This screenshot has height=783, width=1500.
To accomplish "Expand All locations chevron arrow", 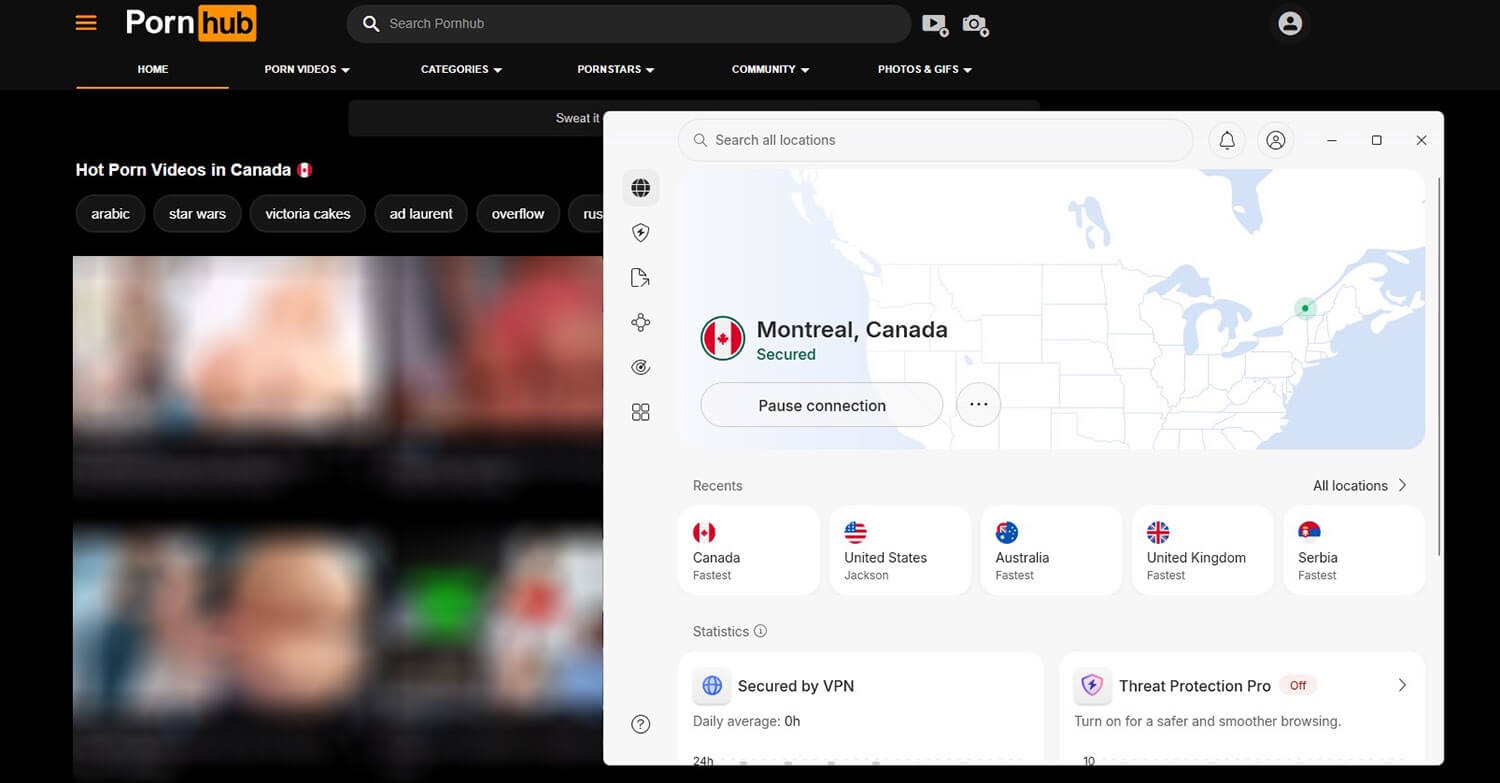I will (1403, 485).
